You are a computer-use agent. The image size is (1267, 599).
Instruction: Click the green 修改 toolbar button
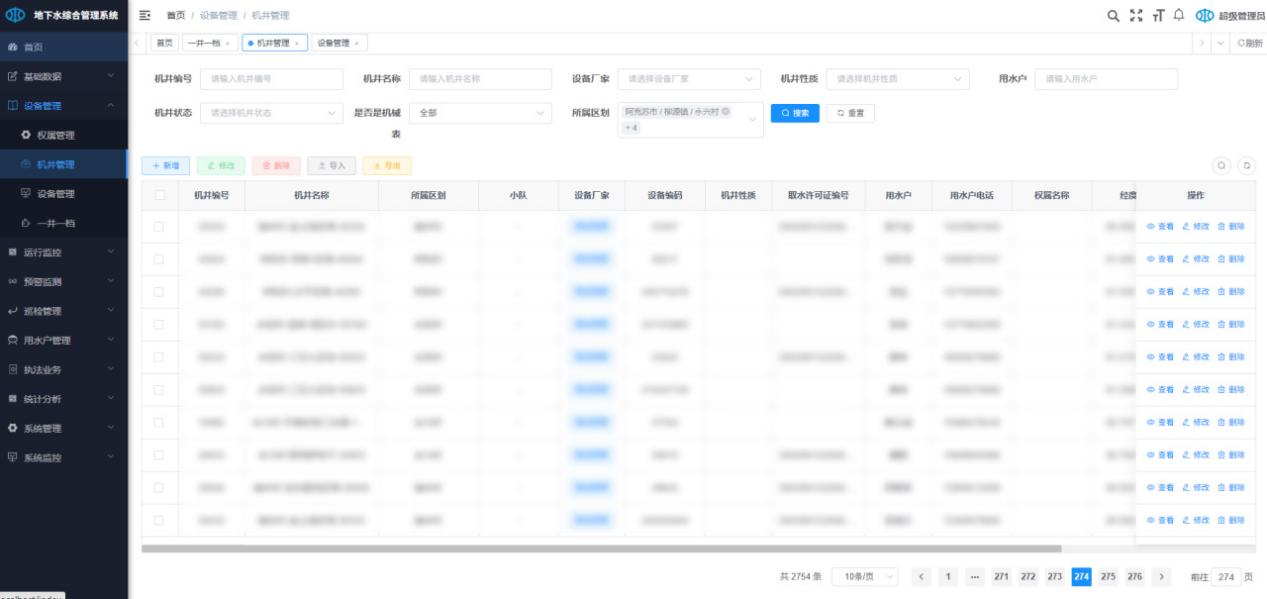coord(221,166)
